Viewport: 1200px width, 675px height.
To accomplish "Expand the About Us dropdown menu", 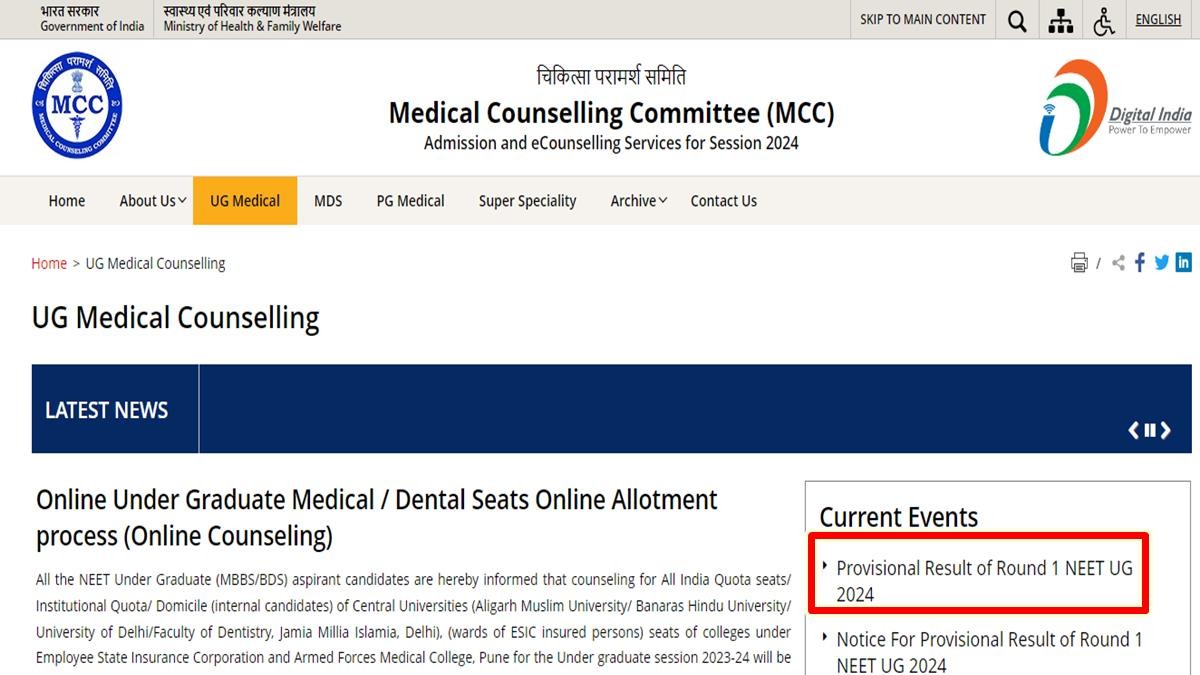I will (x=153, y=201).
